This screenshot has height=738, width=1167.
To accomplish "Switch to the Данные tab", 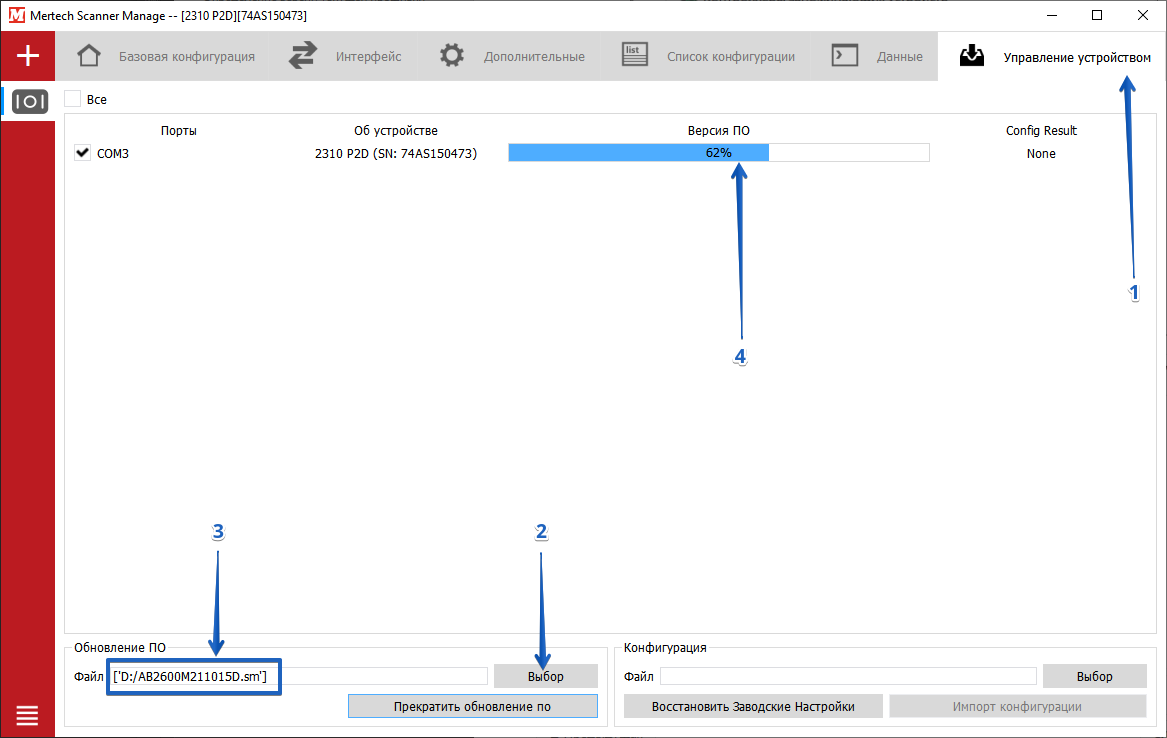I will (x=876, y=56).
